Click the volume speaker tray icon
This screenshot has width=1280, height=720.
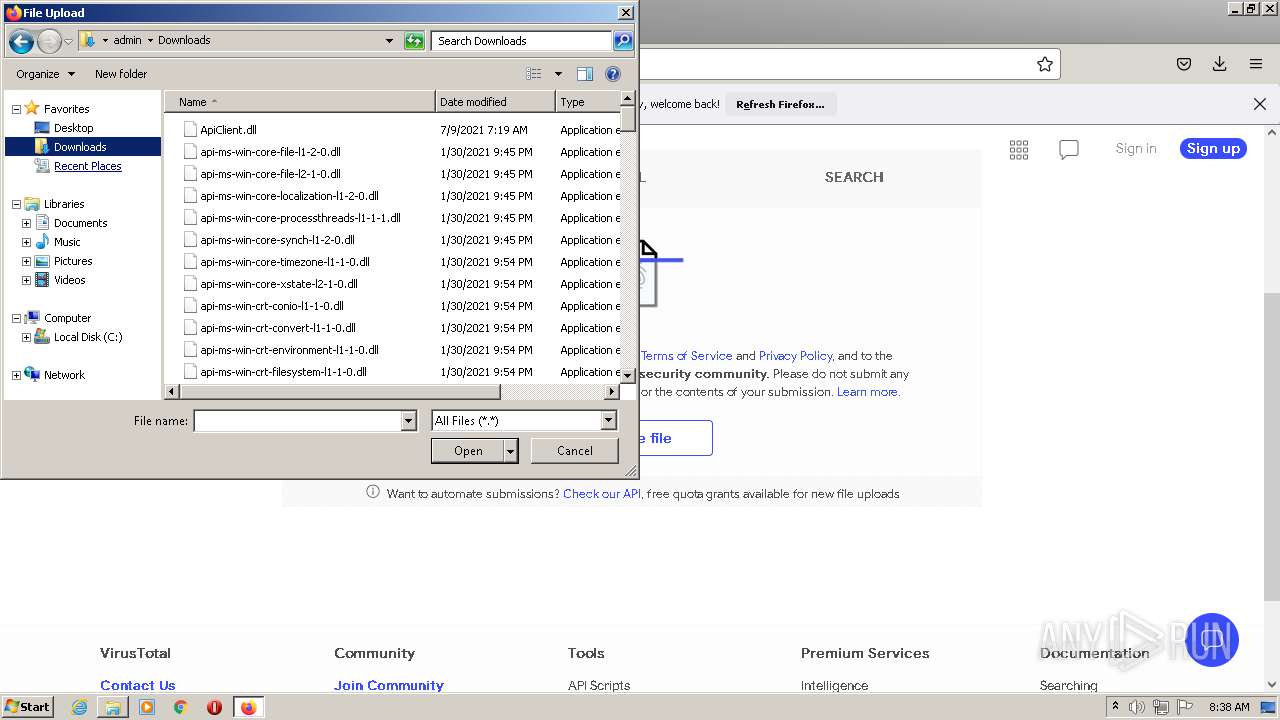1137,707
